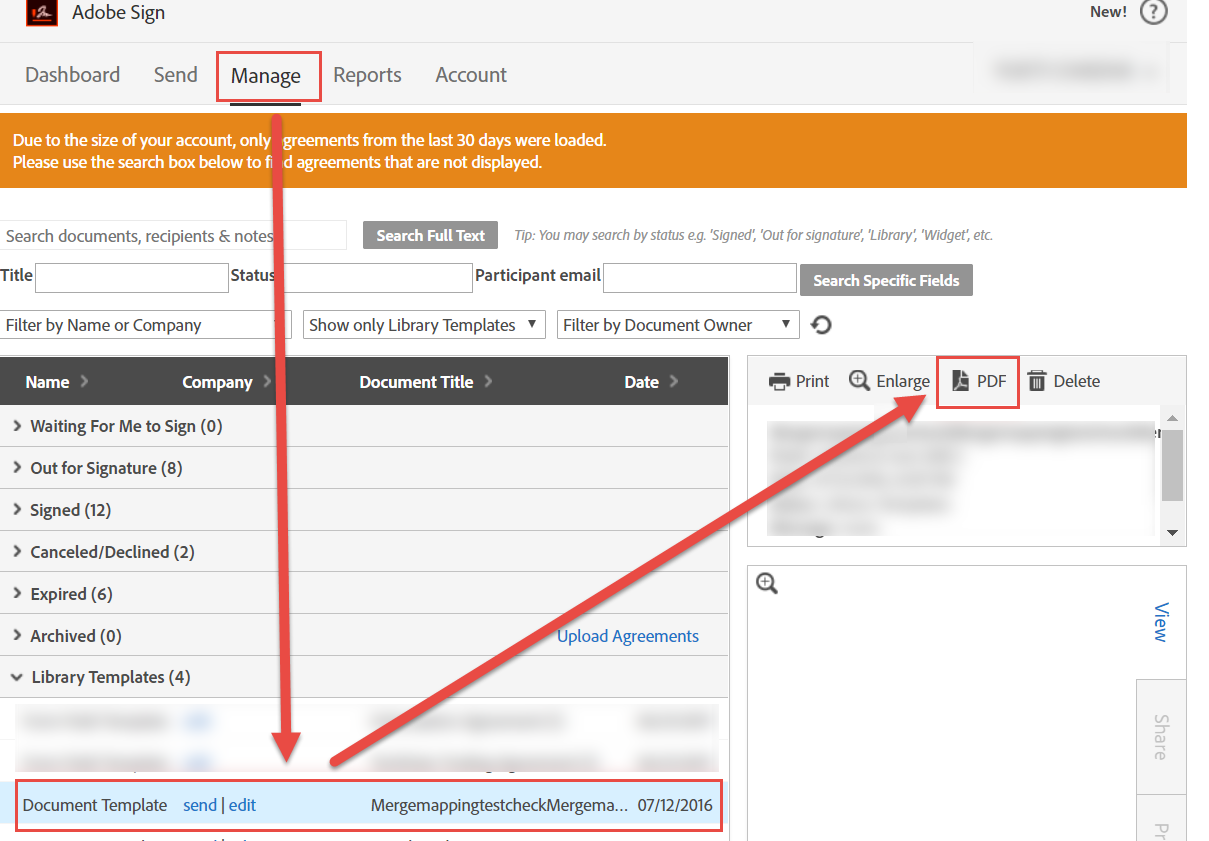
Task: Open the Account tab
Action: click(x=471, y=75)
